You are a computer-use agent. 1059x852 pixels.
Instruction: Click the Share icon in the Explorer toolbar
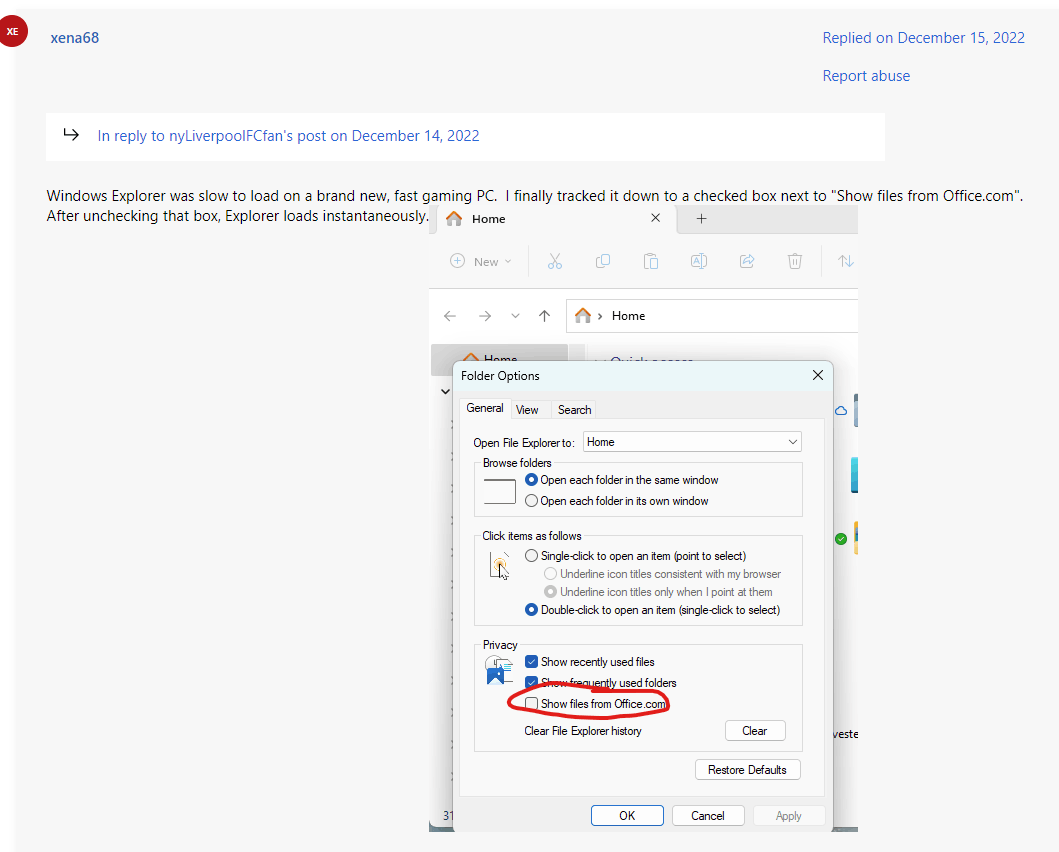click(746, 261)
